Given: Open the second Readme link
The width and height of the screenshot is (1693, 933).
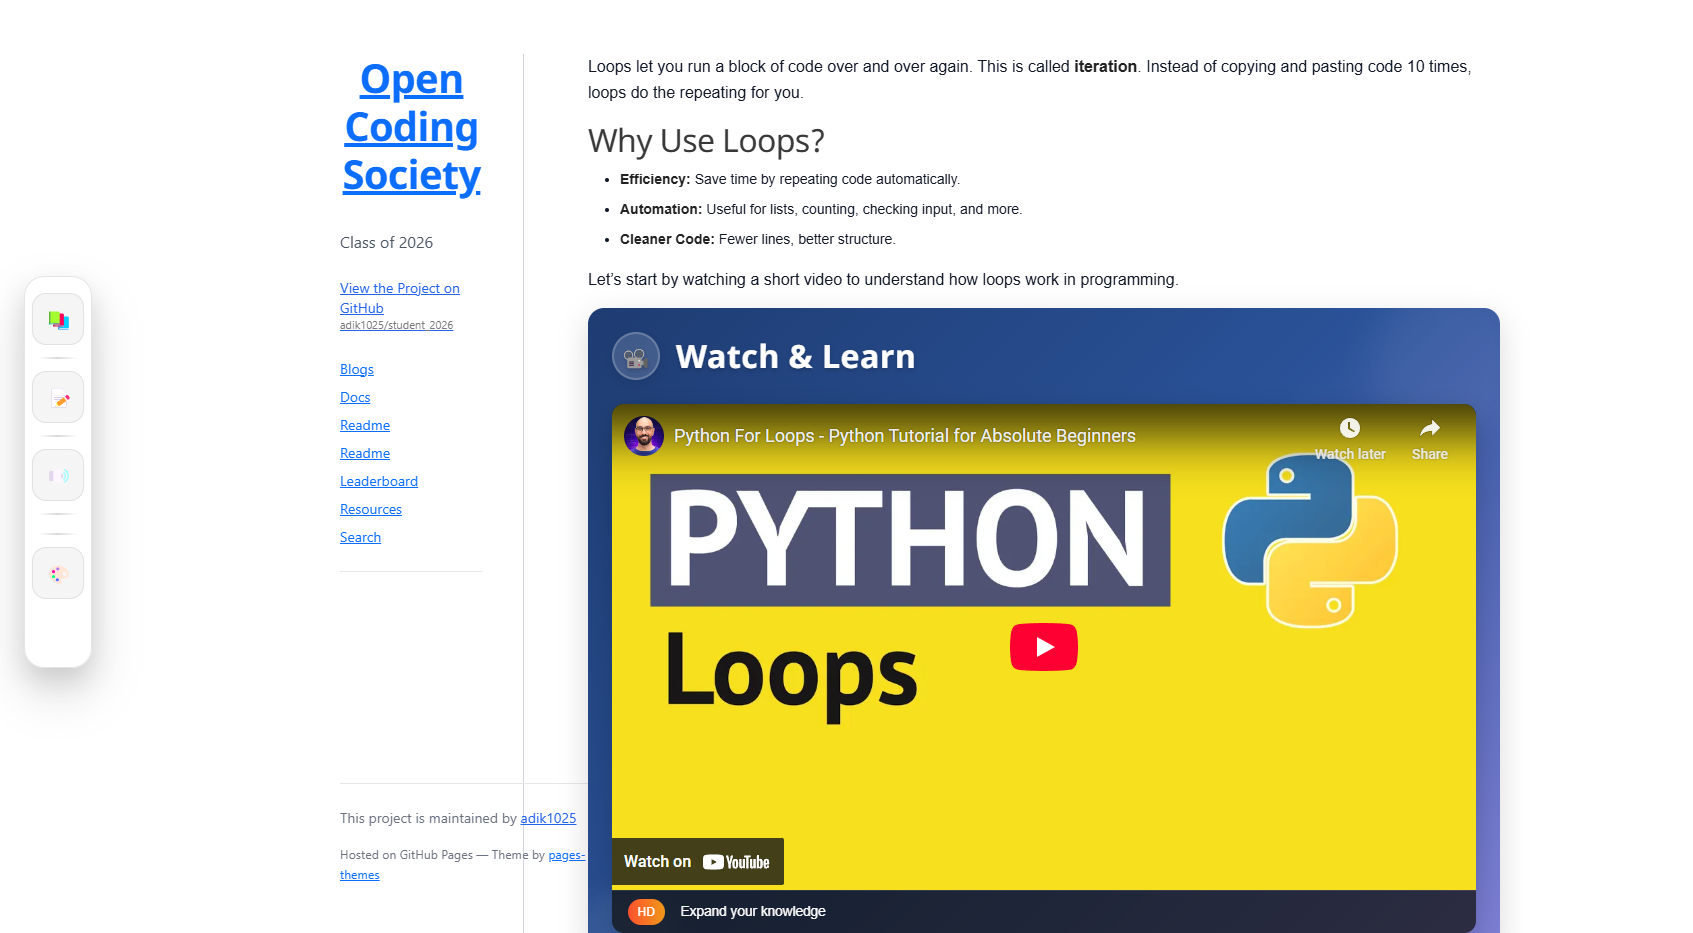Looking at the screenshot, I should click(x=365, y=453).
